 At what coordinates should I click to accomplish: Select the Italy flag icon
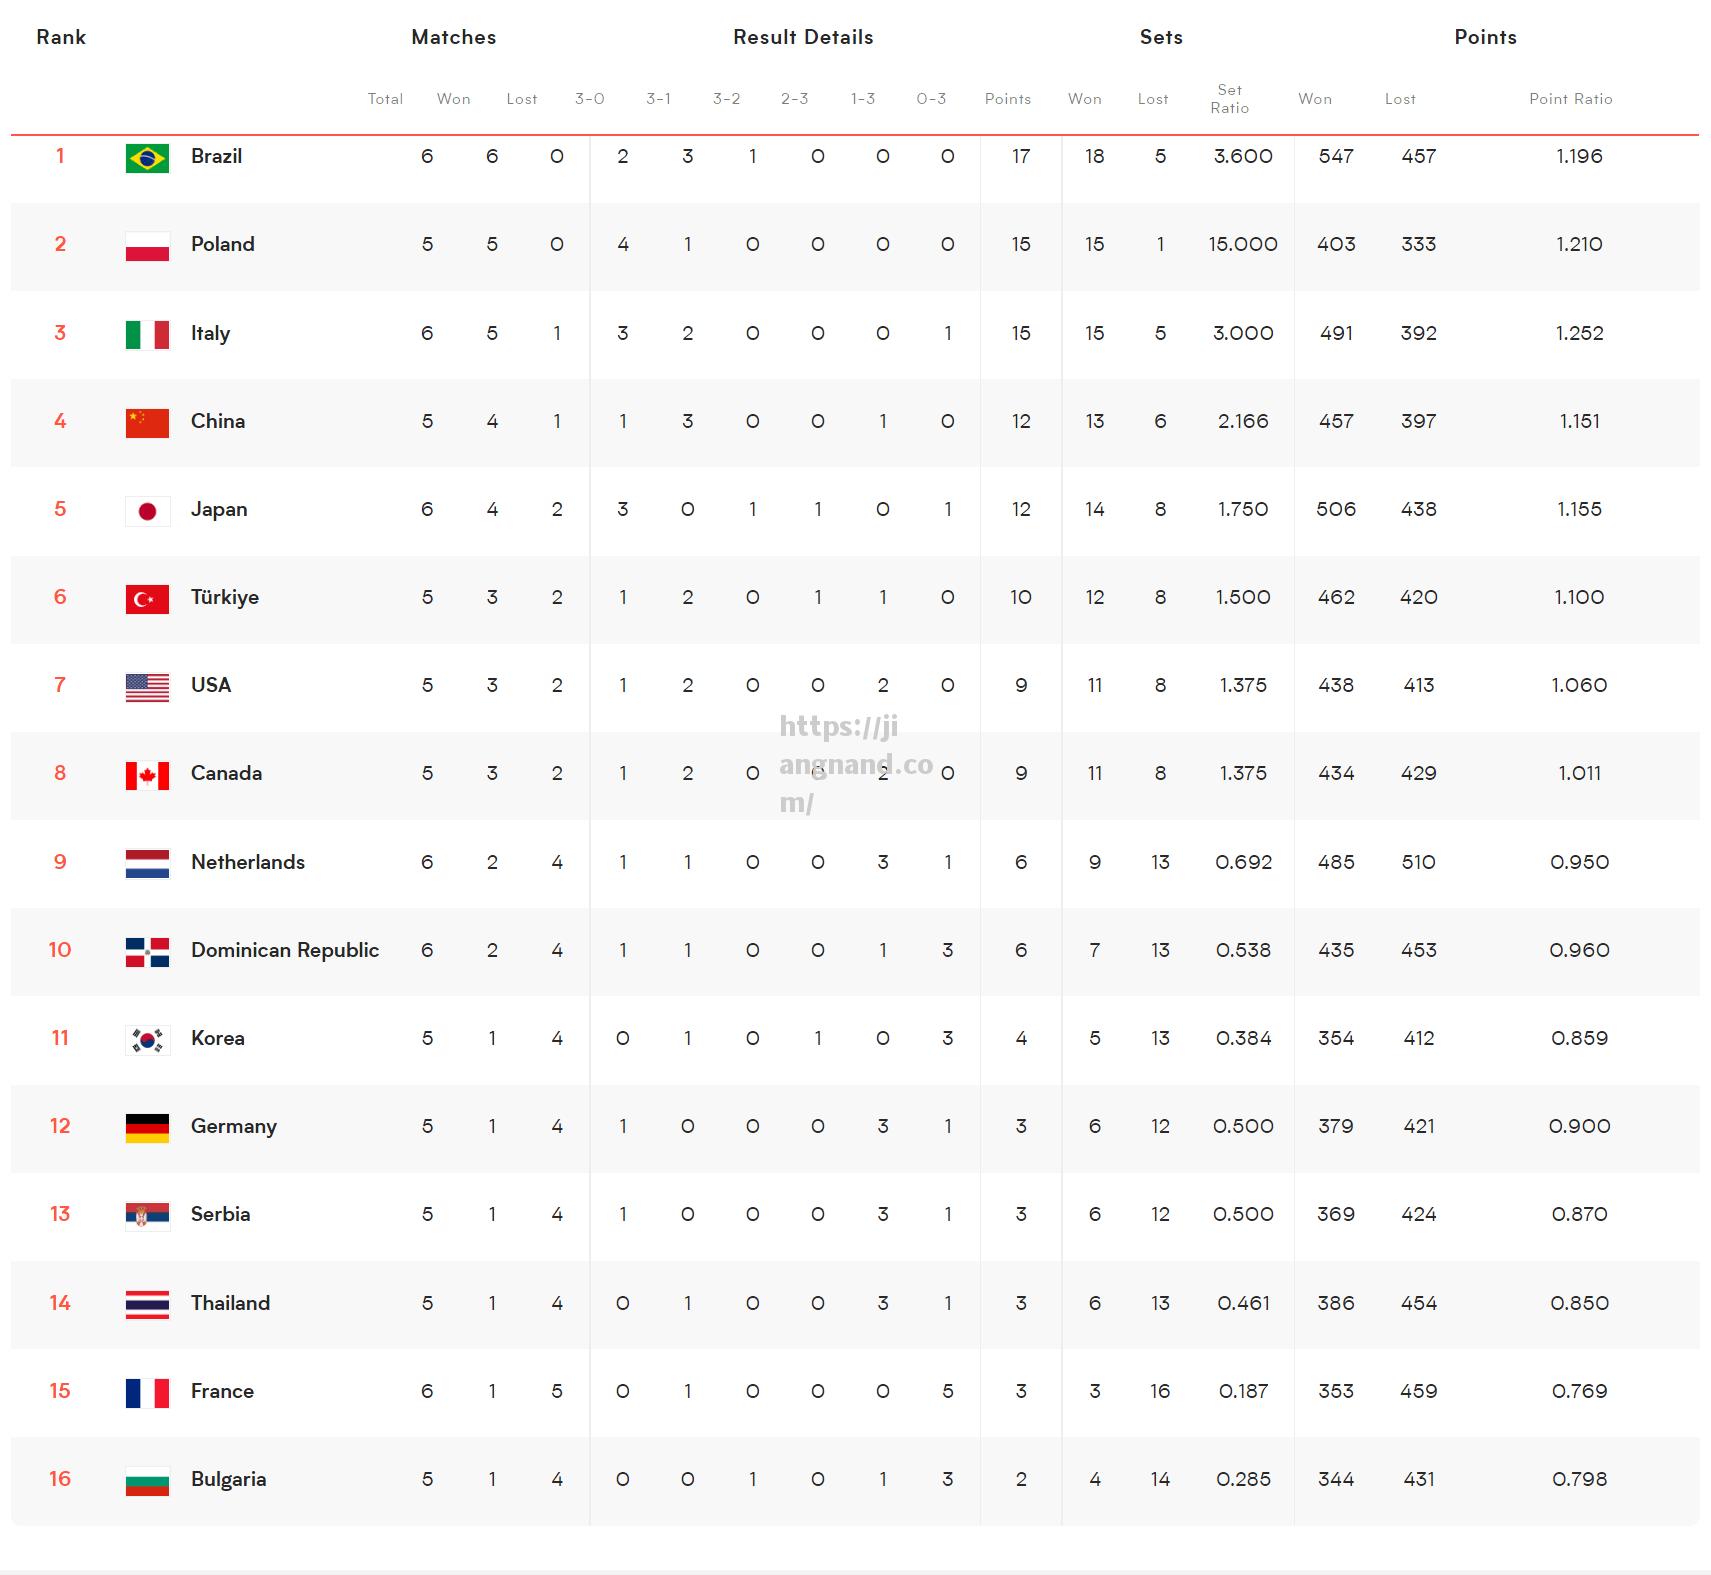(147, 335)
